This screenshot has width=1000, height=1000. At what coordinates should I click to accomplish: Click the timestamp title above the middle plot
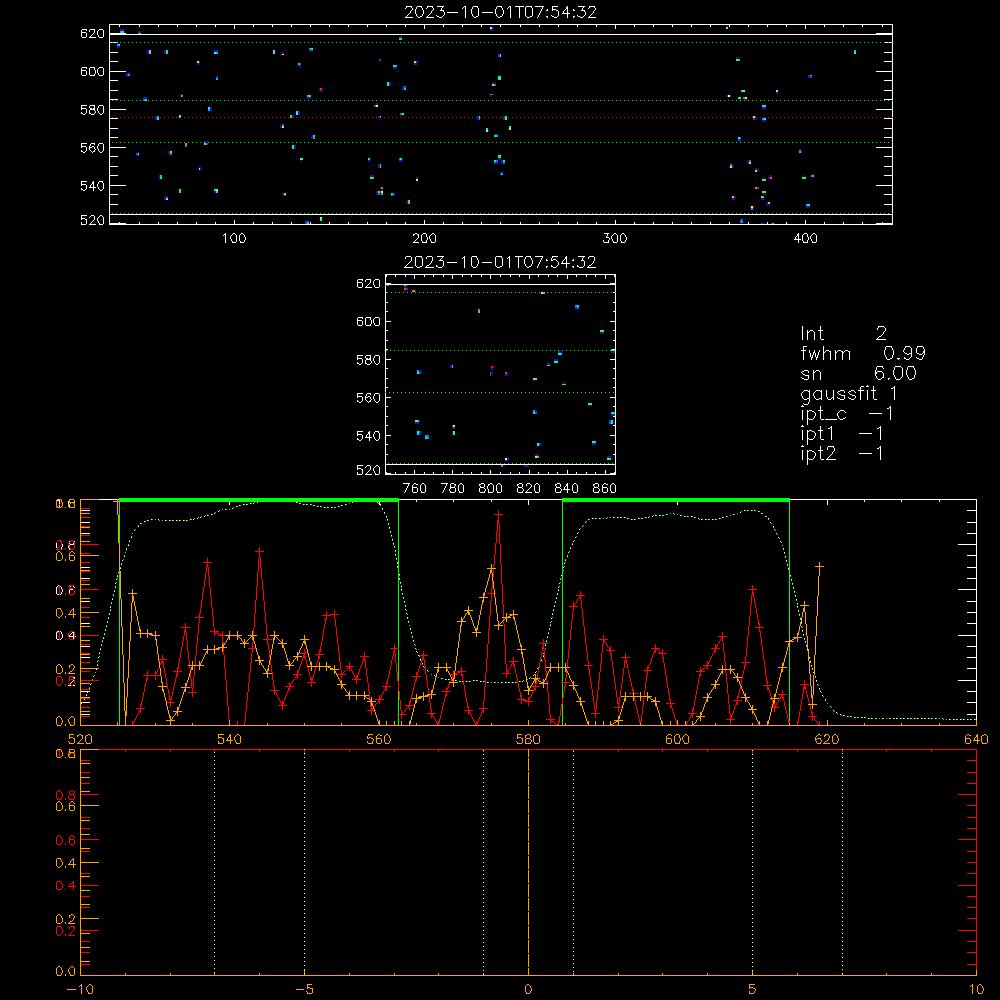(500, 262)
